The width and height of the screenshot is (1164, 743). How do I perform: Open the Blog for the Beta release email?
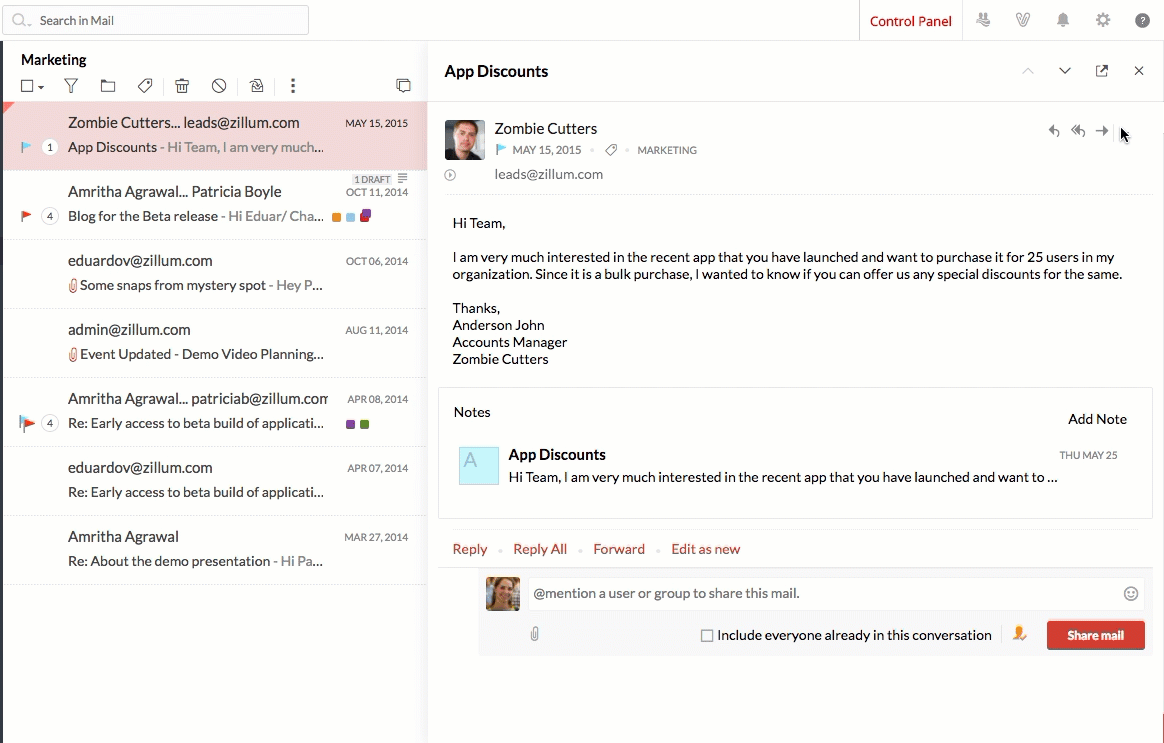click(x=215, y=205)
